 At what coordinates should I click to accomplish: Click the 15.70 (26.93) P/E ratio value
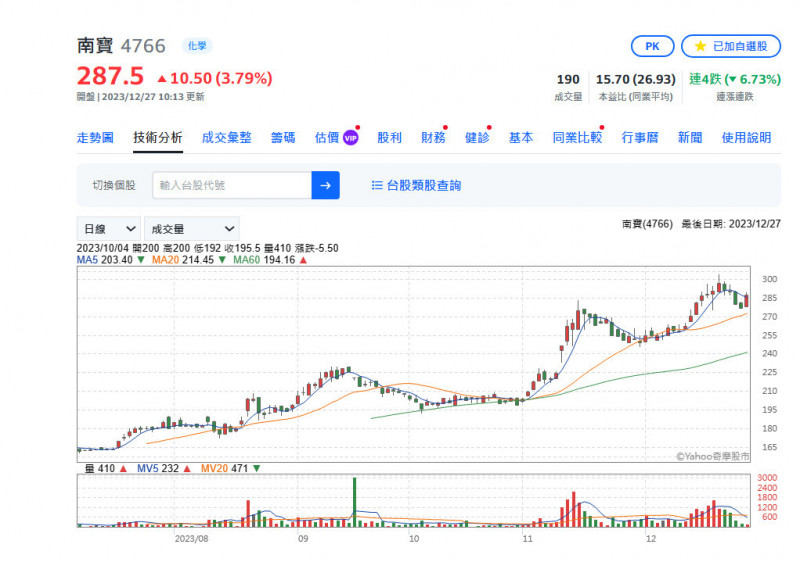pos(636,80)
